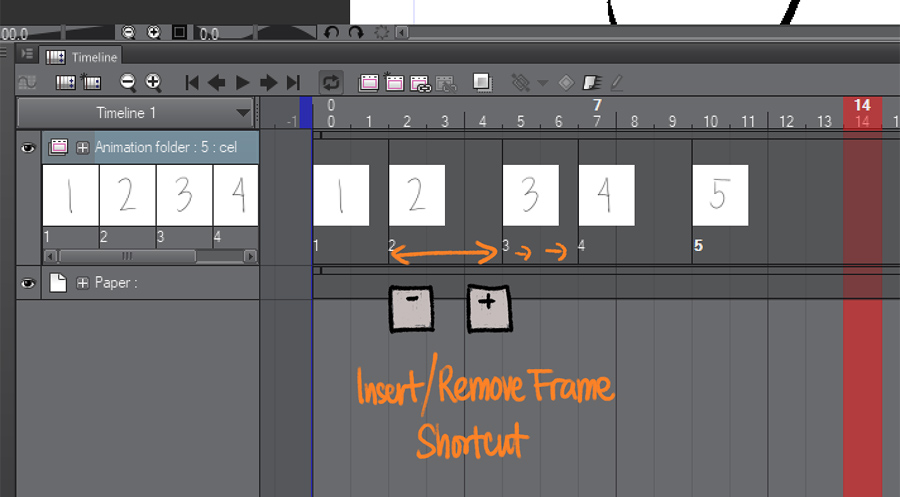
Task: Click the cel list scrollbar thumb
Action: (x=127, y=256)
